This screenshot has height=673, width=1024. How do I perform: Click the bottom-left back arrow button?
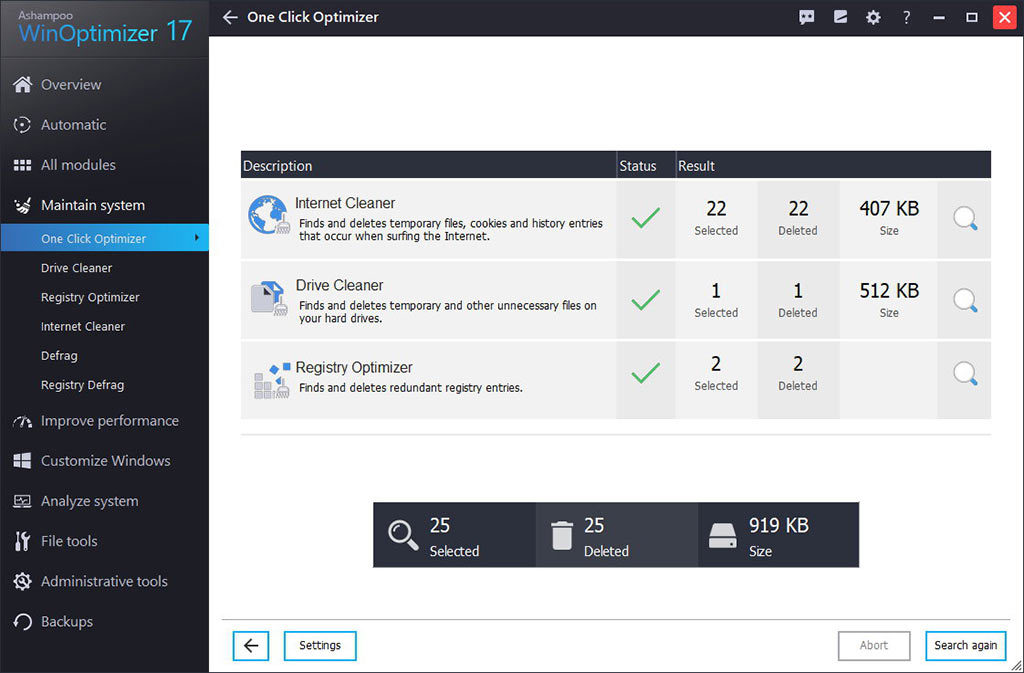click(251, 646)
